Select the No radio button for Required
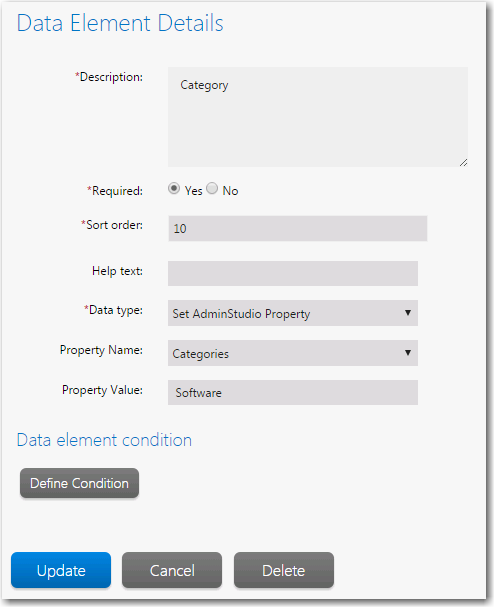This screenshot has height=607, width=494. (212, 189)
